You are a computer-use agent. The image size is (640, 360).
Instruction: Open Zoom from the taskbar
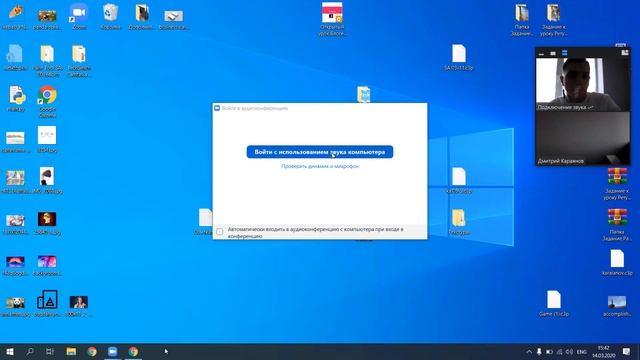point(113,351)
